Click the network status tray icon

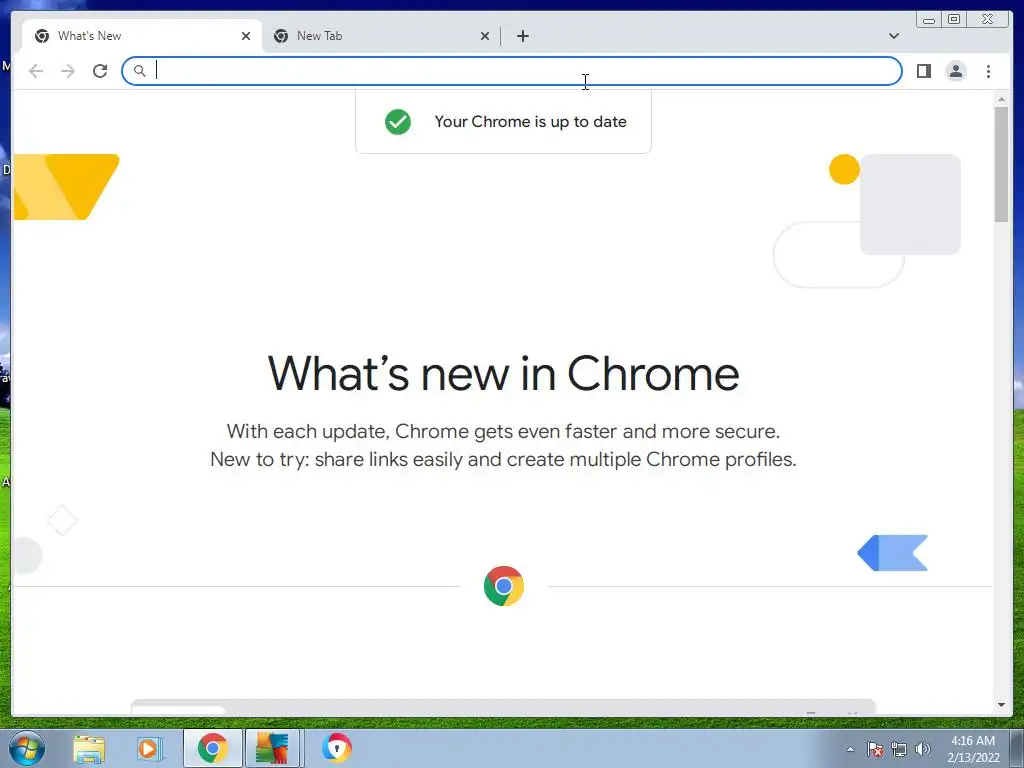pos(899,749)
